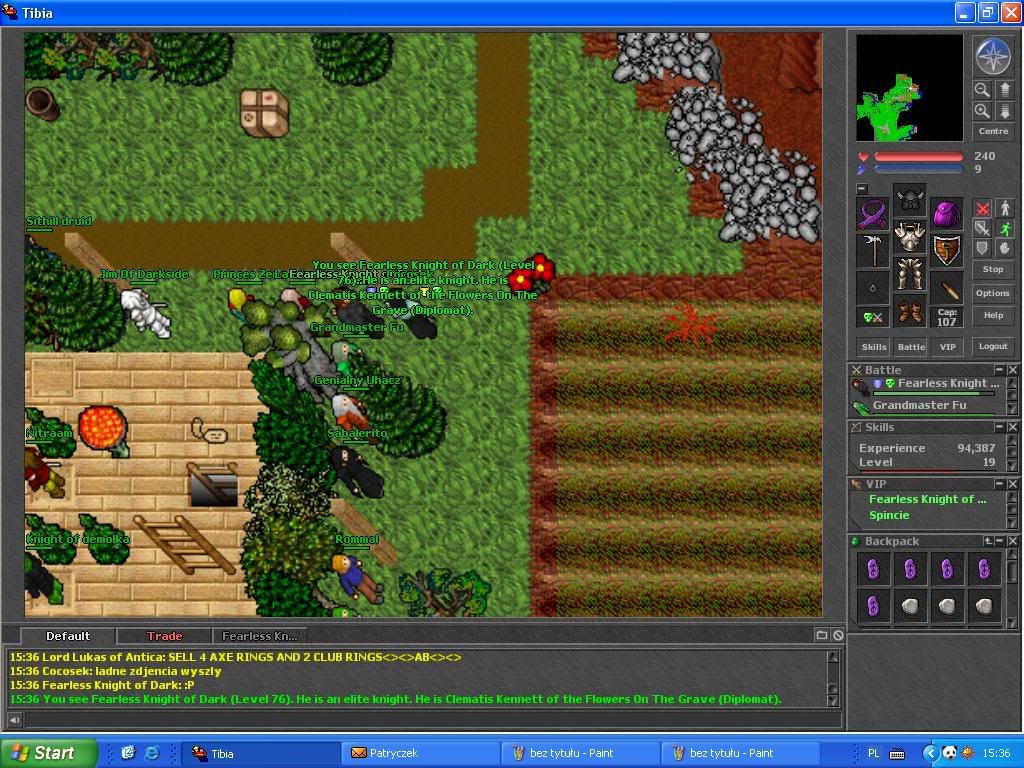Image resolution: width=1024 pixels, height=768 pixels.
Task: Move minimap up one floor
Action: coord(1004,89)
